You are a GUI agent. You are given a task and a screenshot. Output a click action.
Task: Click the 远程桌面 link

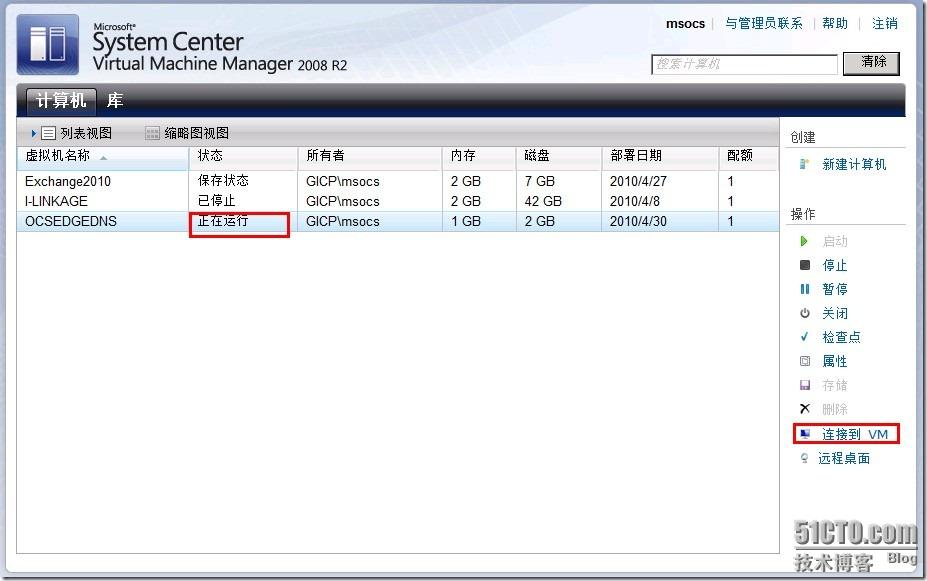(x=844, y=458)
